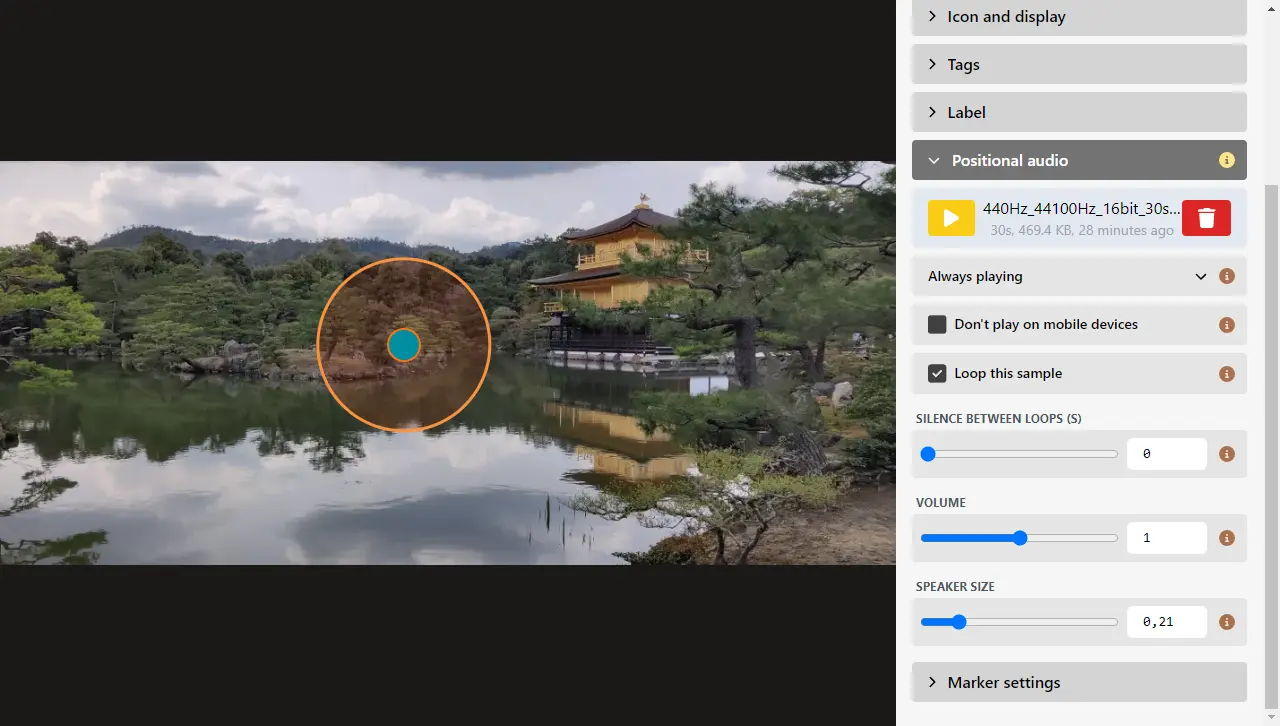The width and height of the screenshot is (1280, 726).
Task: Click info icon for silence between loops
Action: tap(1226, 454)
